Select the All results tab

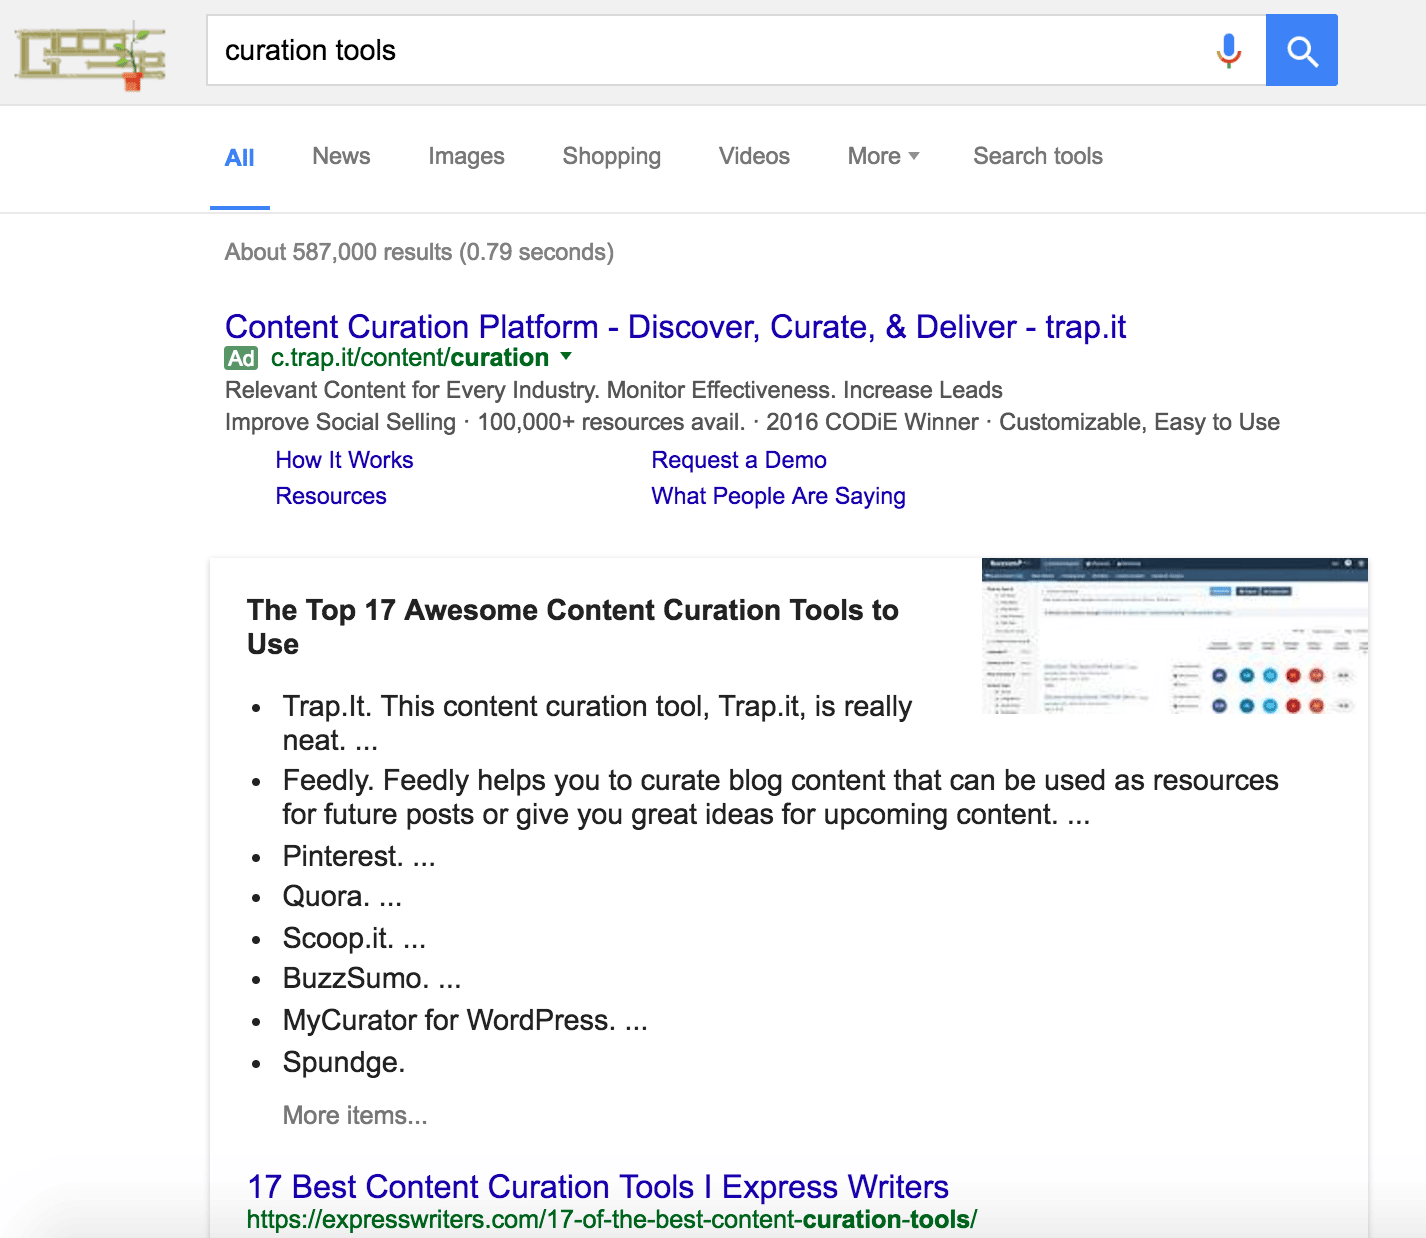pyautogui.click(x=240, y=157)
